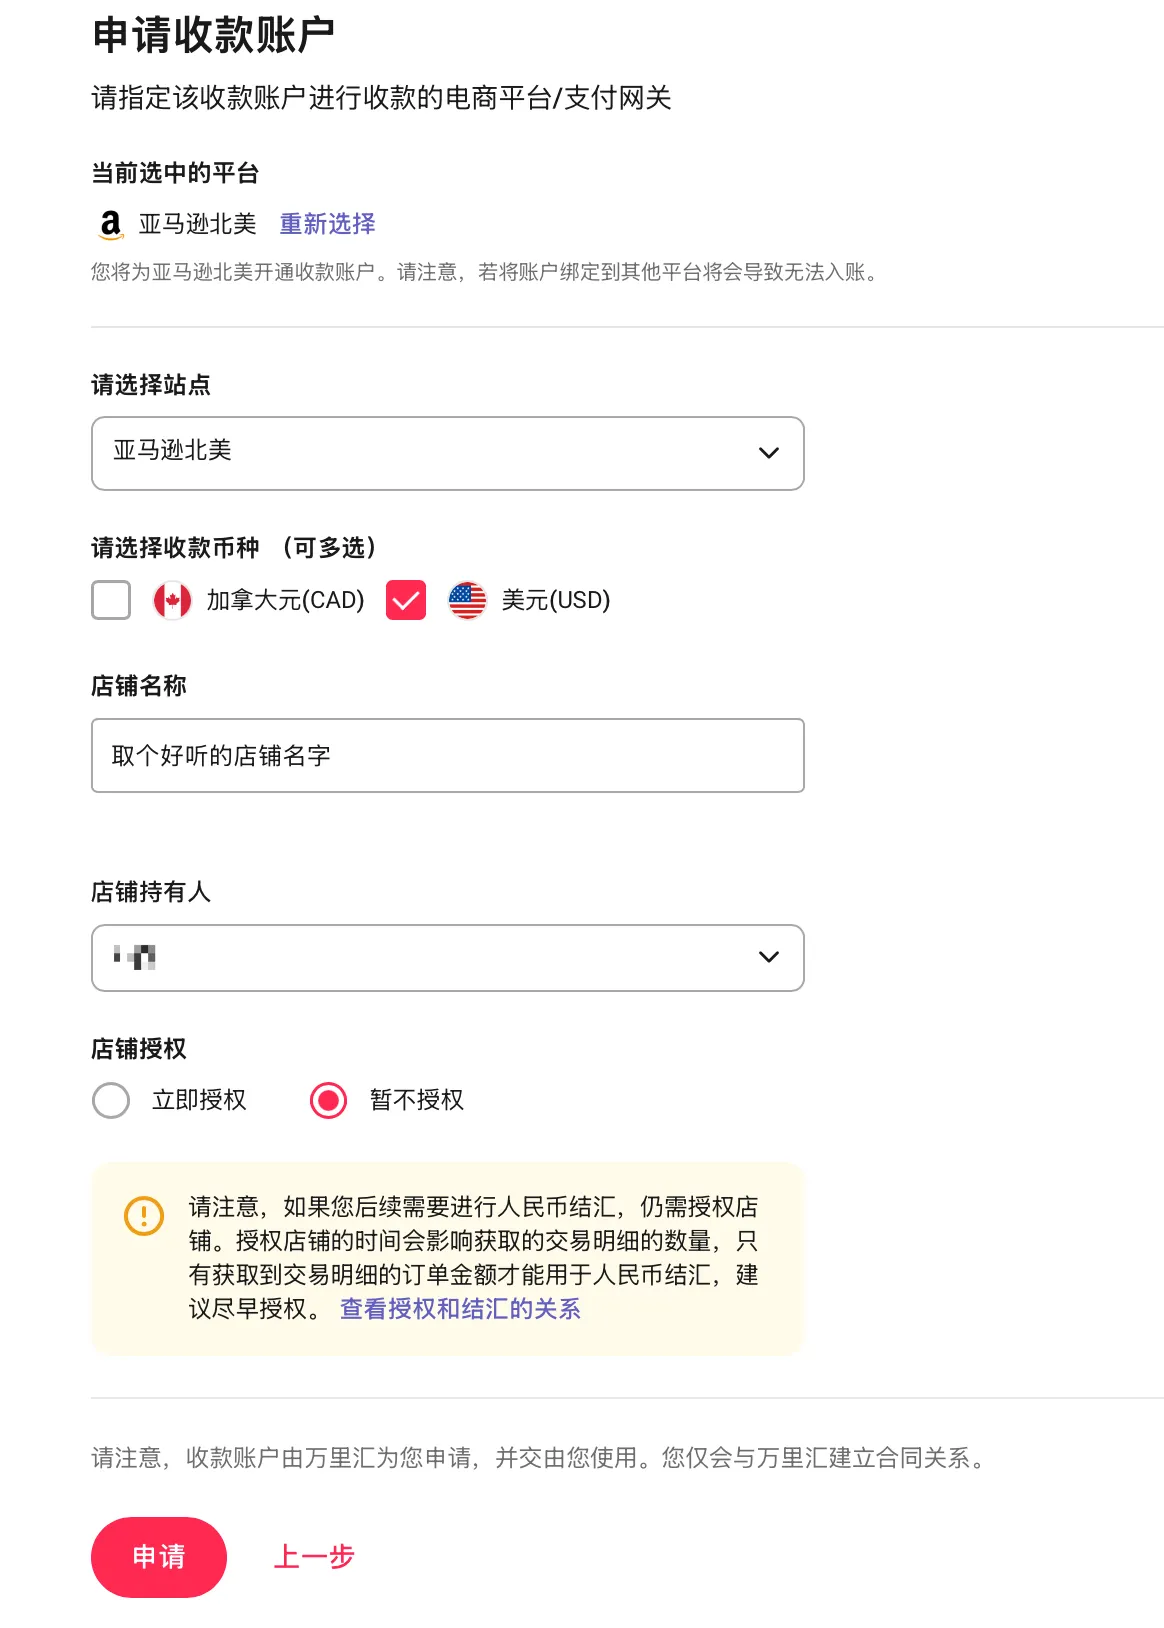The width and height of the screenshot is (1164, 1628).
Task: Enable the 加拿大元(CAD) currency checkbox
Action: point(111,600)
